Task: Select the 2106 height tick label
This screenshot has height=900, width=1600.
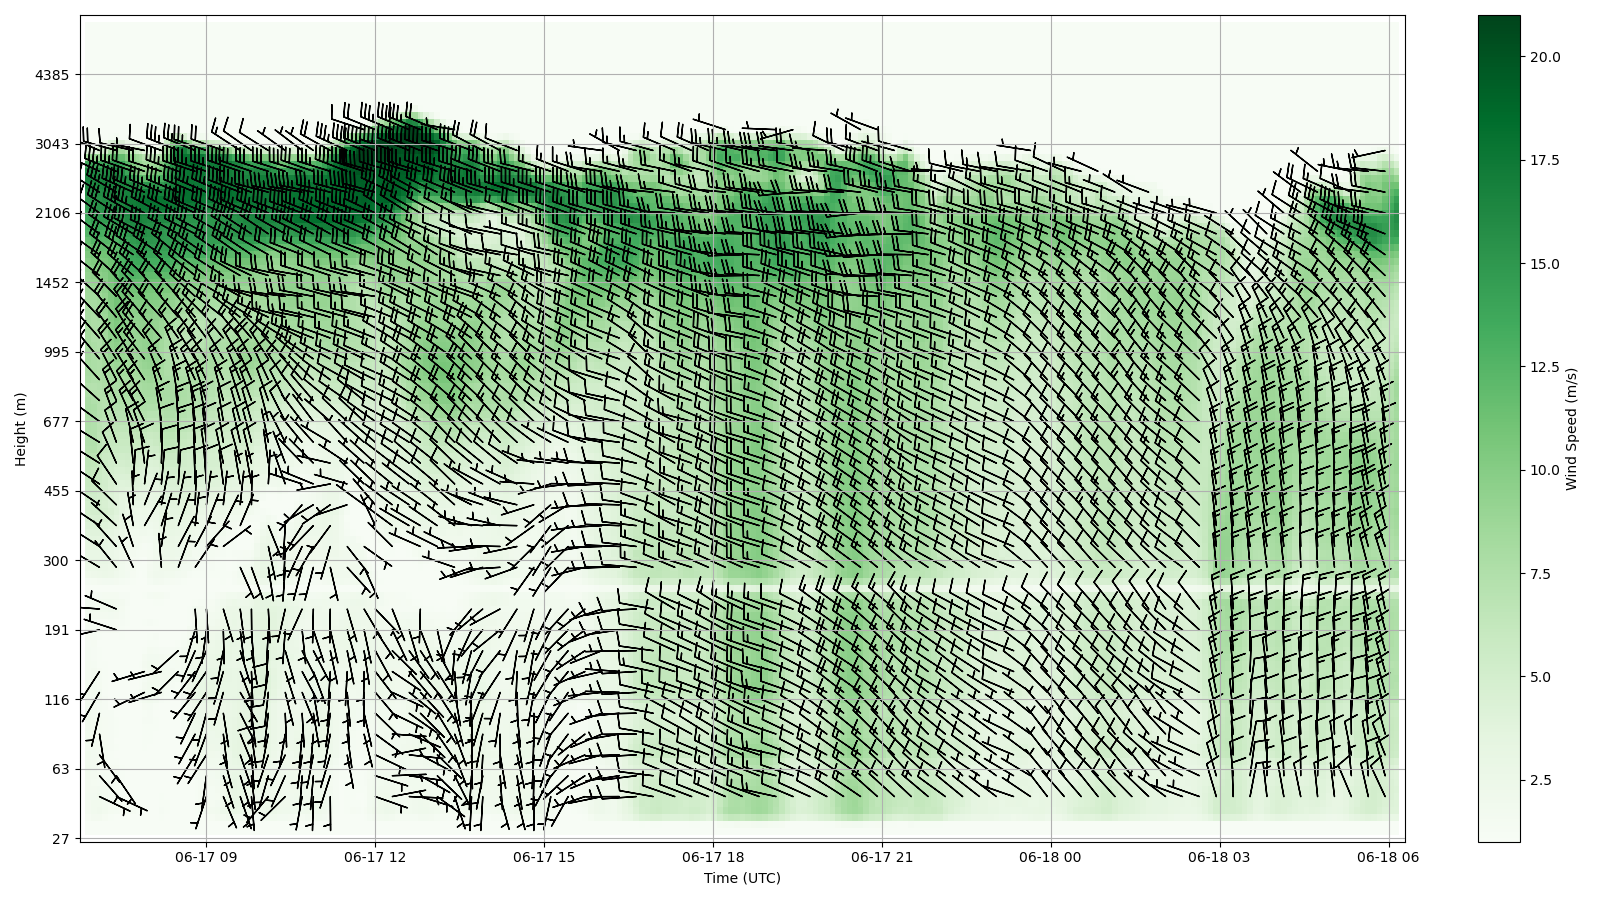Action: pos(51,213)
